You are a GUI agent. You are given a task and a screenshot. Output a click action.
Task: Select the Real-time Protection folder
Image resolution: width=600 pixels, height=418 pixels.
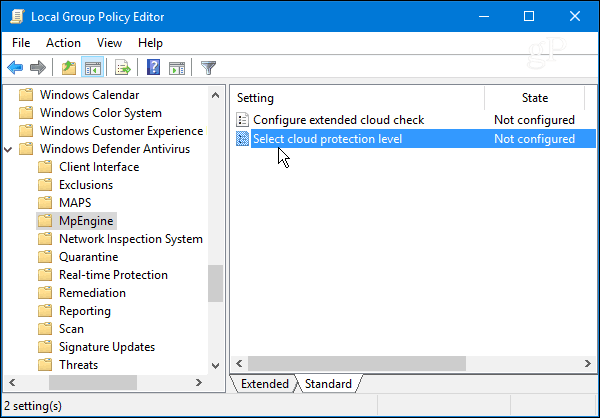[113, 274]
